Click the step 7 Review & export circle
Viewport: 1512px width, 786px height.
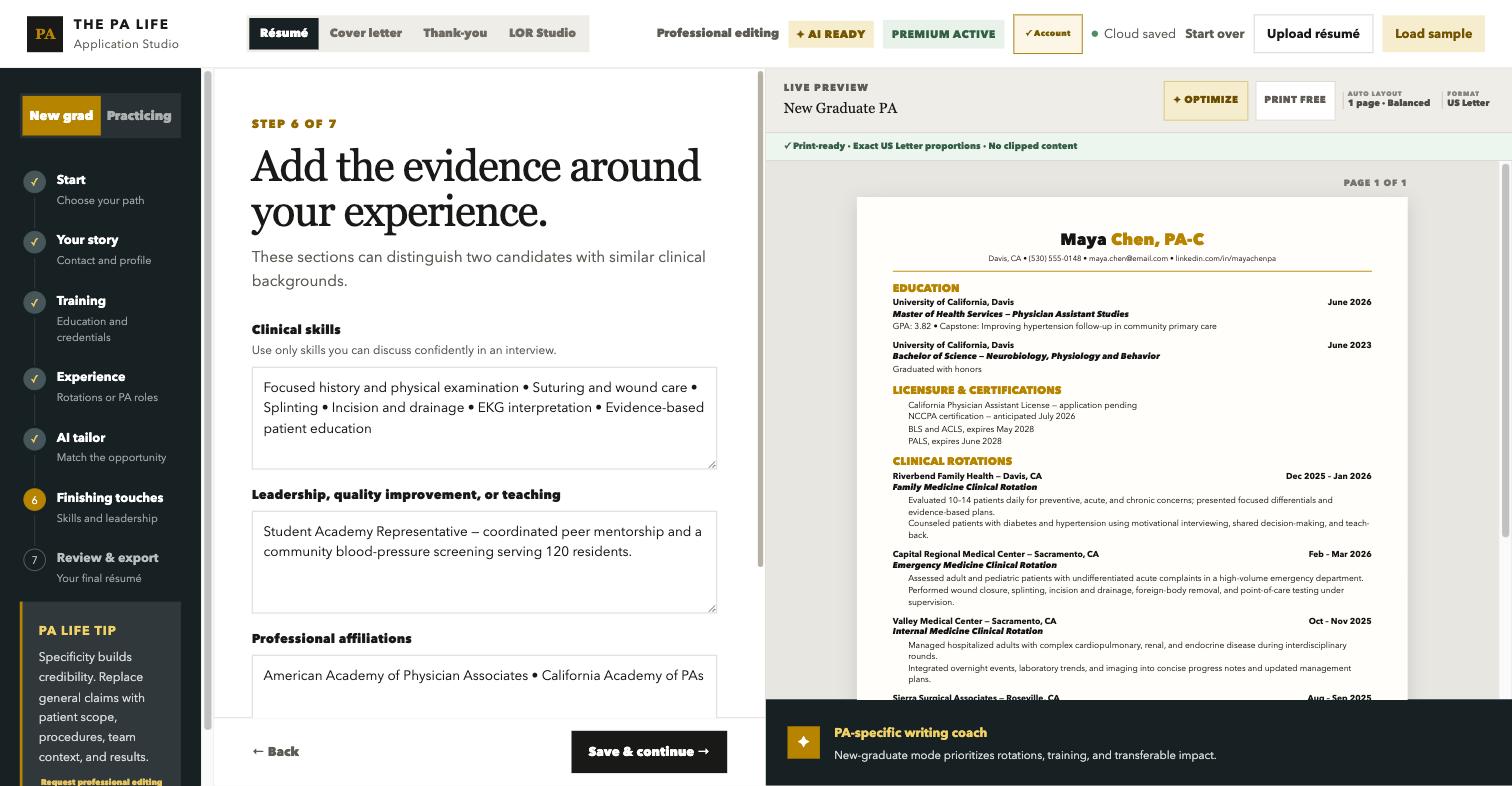34,559
